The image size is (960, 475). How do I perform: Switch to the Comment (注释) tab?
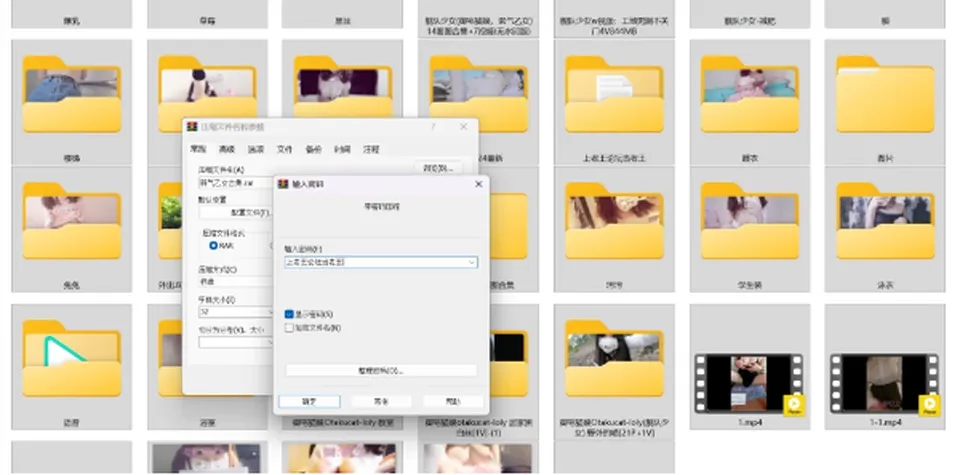coord(371,149)
